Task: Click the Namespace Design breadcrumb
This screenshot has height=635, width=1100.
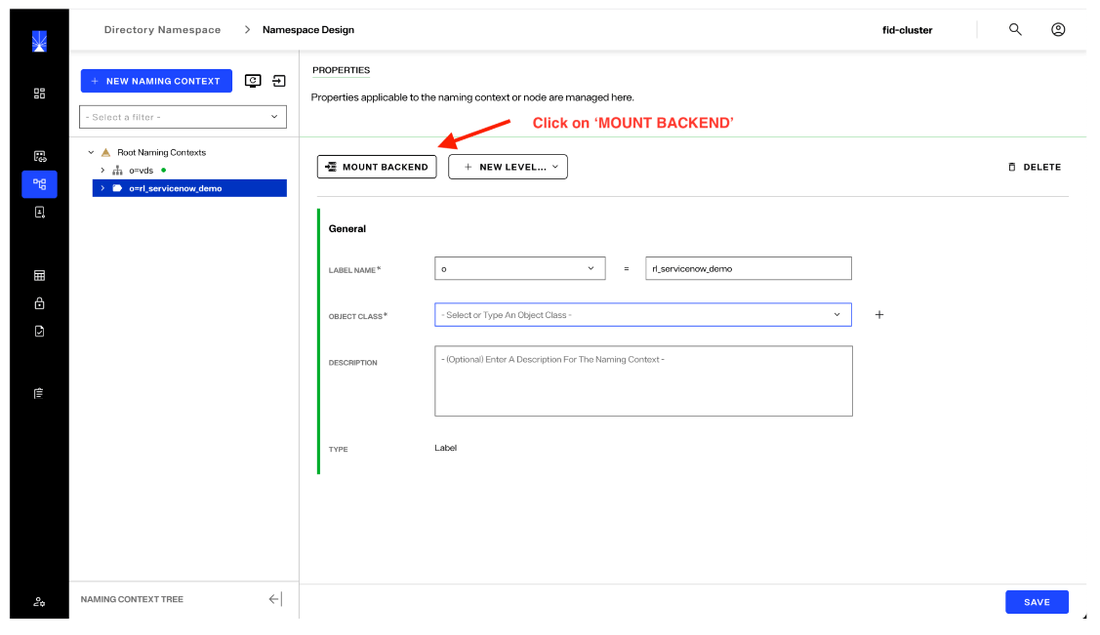Action: 308,29
